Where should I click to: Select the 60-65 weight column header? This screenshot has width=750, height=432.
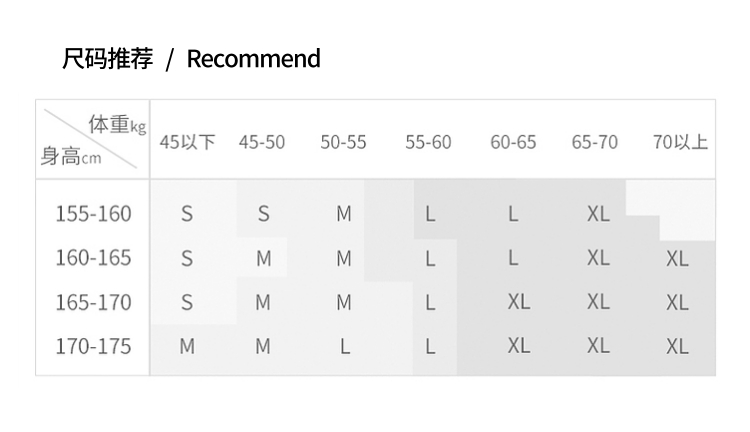point(513,142)
